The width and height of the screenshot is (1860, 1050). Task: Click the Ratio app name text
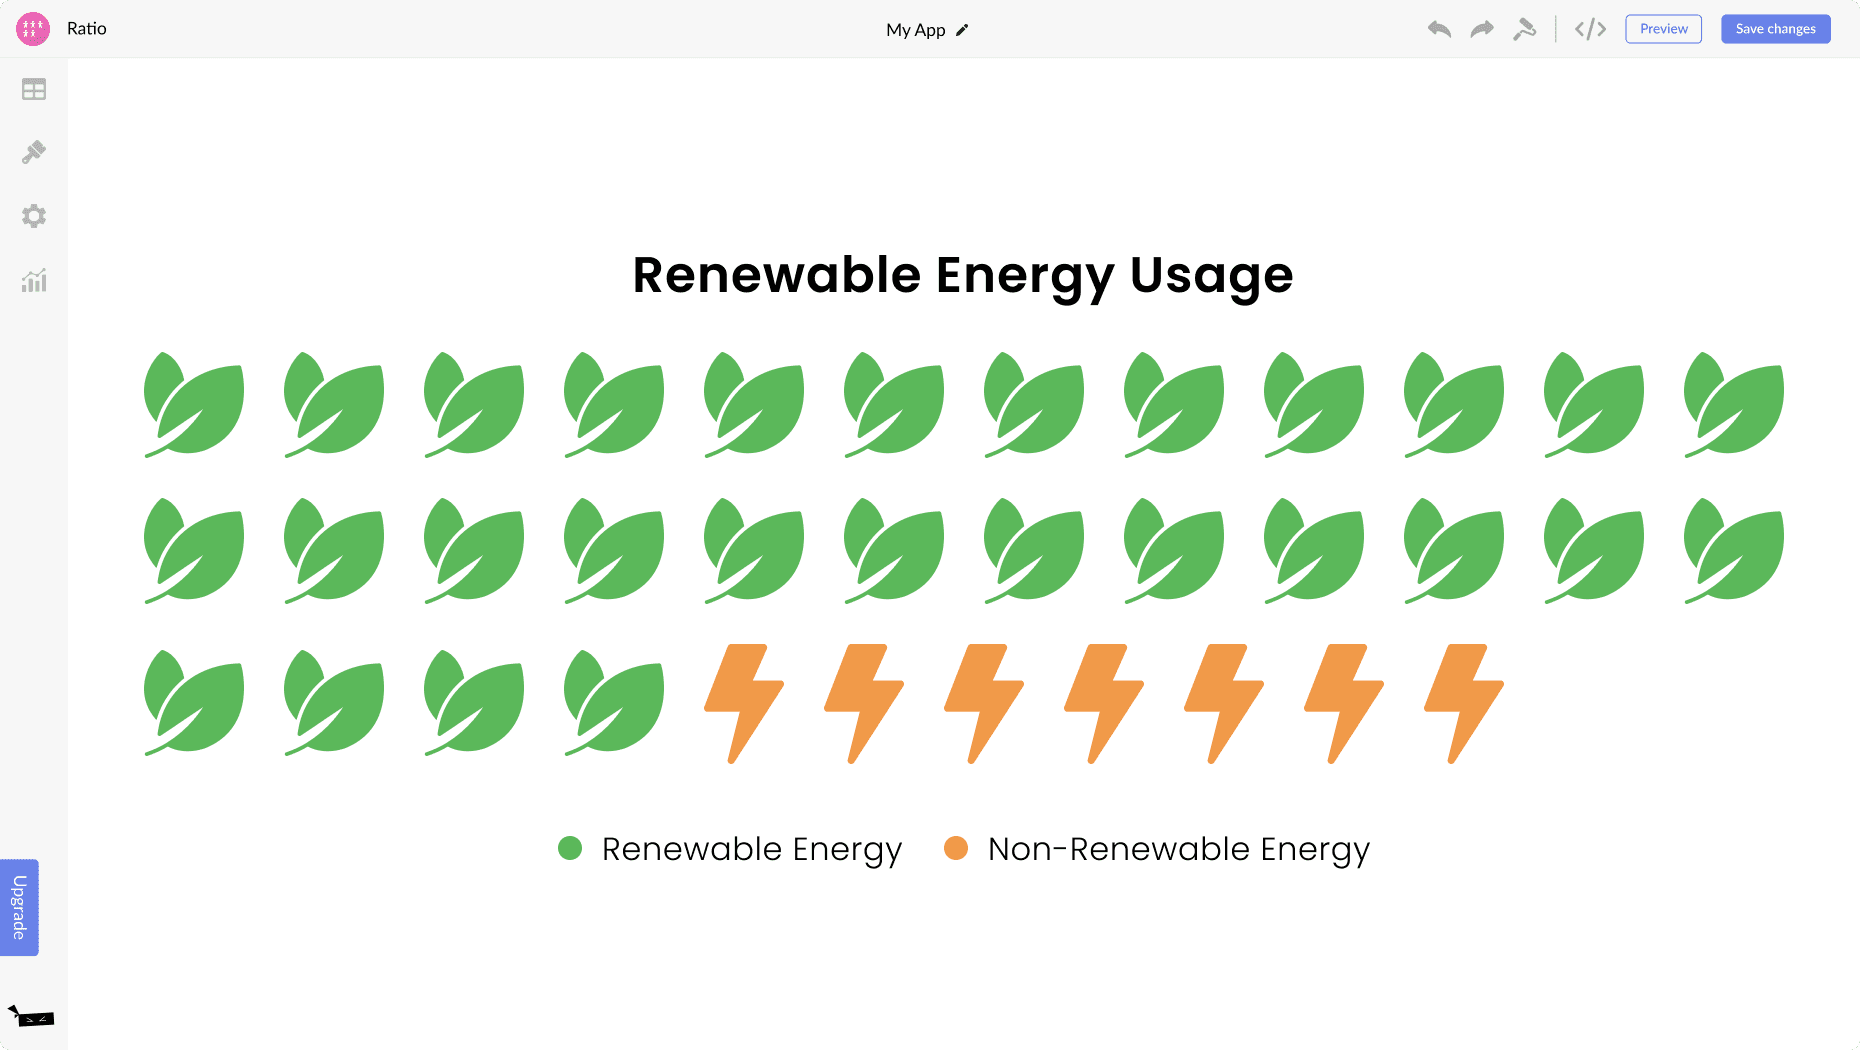pos(87,29)
